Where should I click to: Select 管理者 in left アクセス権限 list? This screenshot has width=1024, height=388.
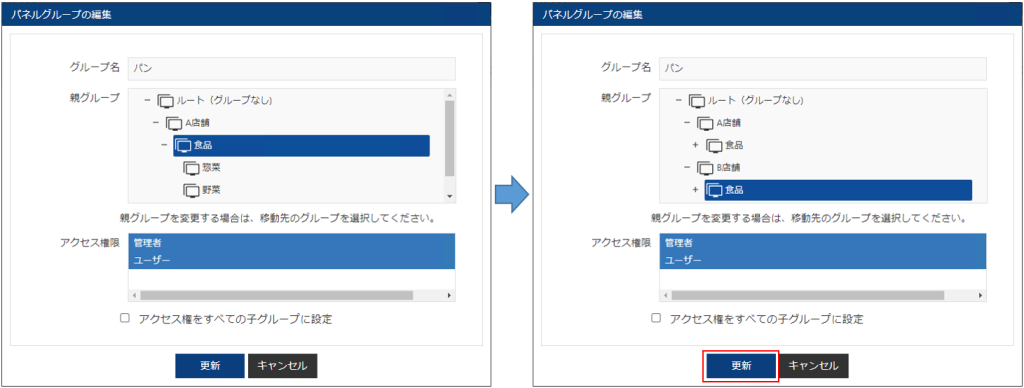click(292, 242)
